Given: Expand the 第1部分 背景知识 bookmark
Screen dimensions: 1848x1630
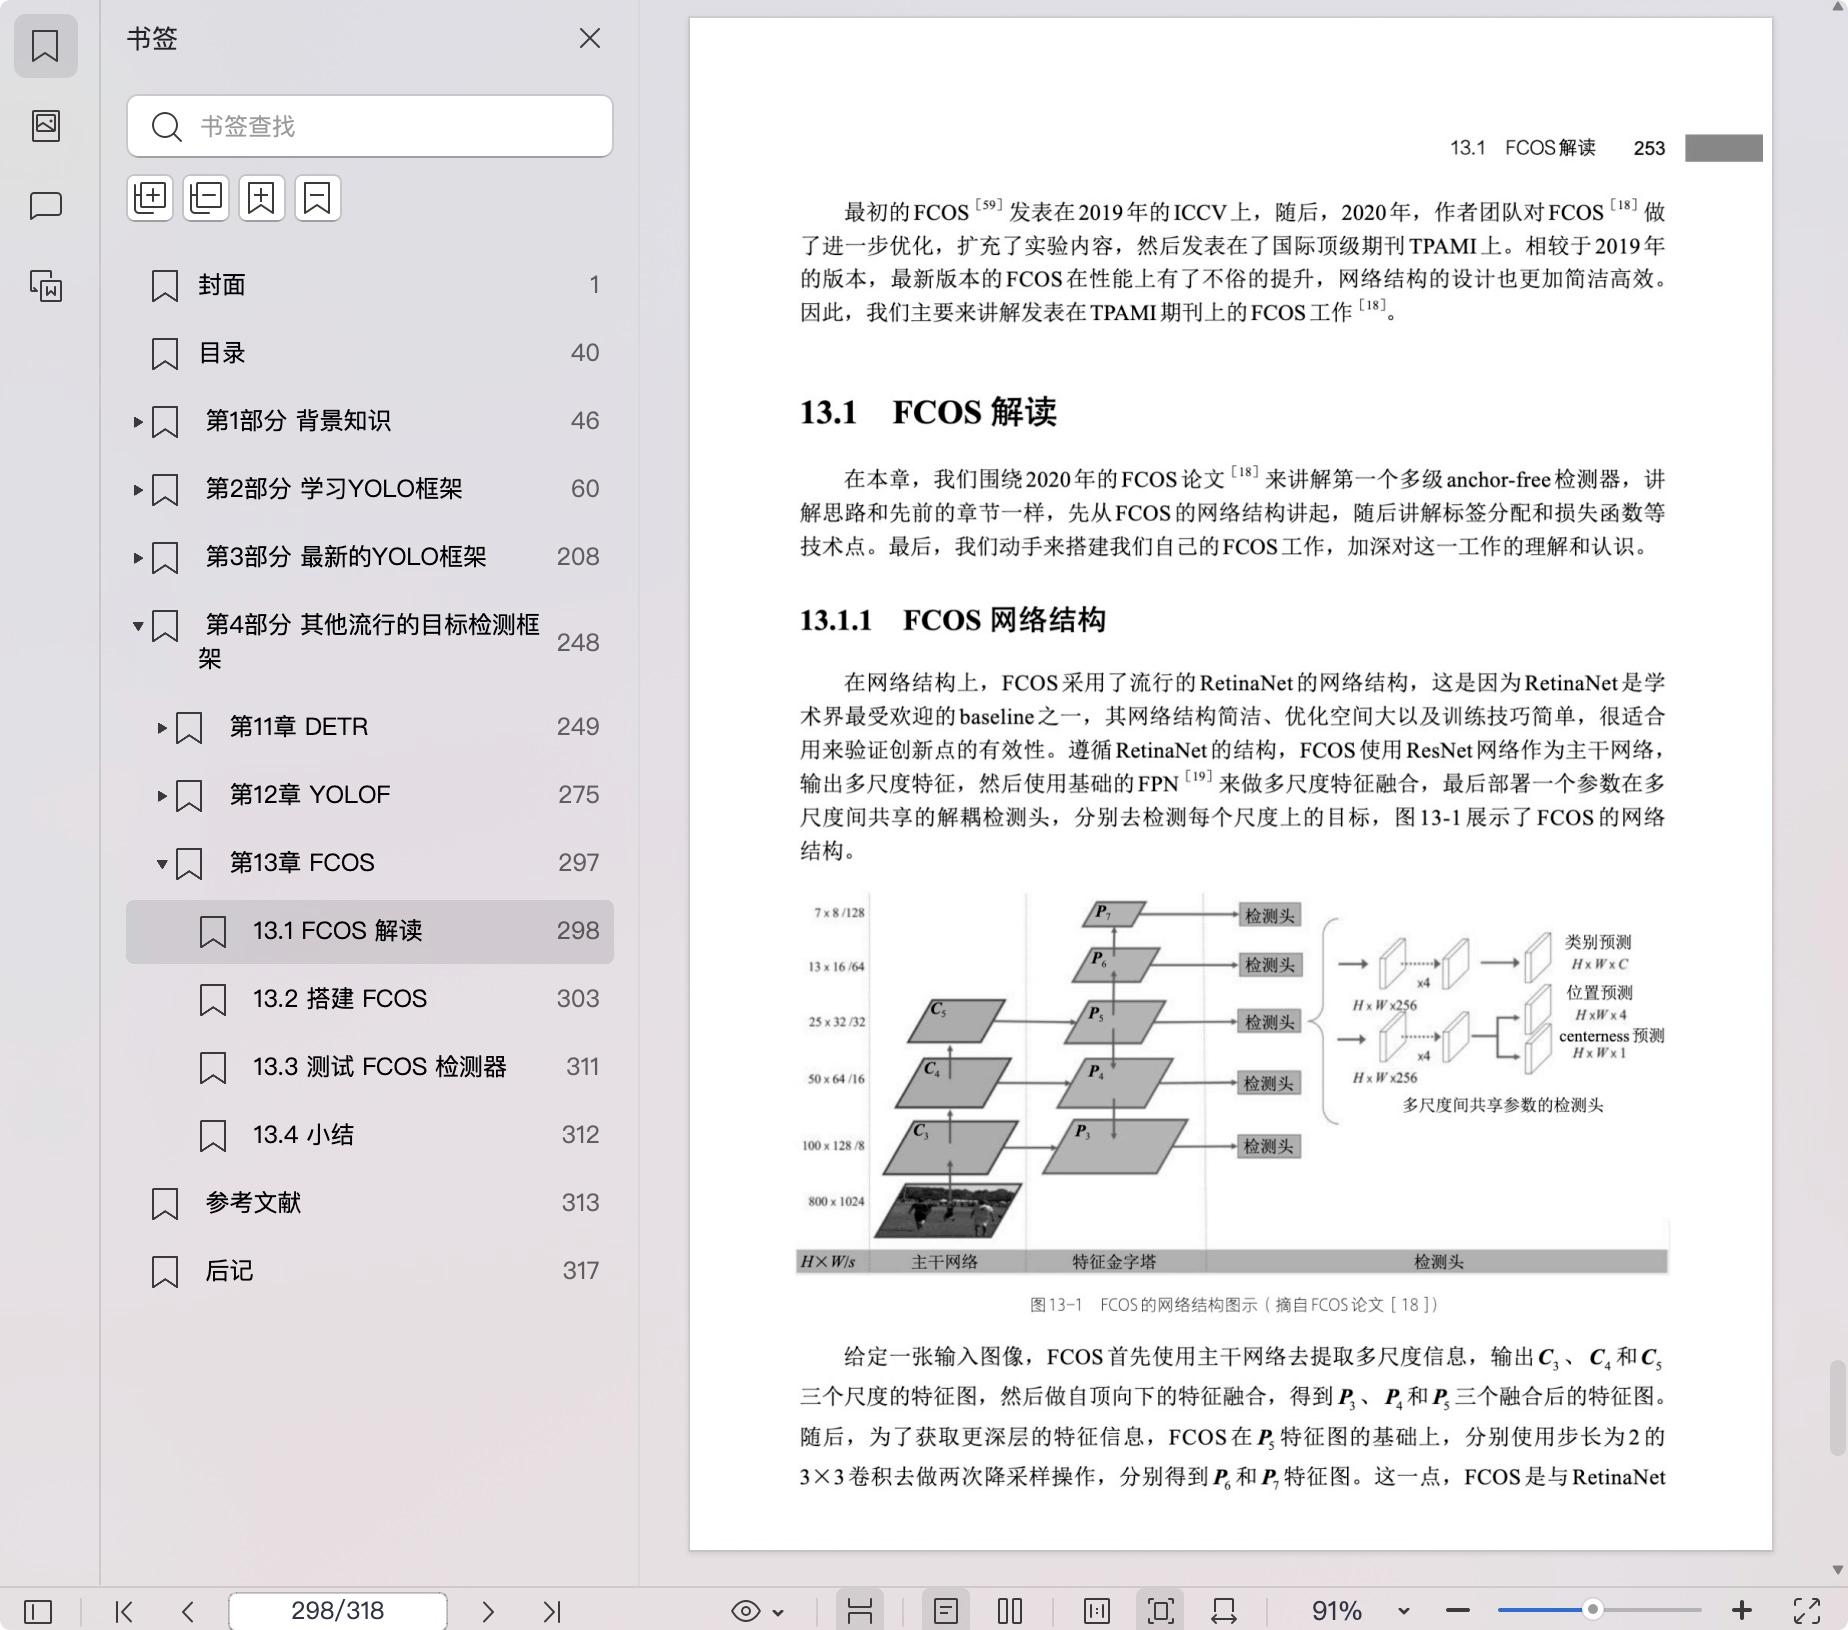Looking at the screenshot, I should click(138, 422).
